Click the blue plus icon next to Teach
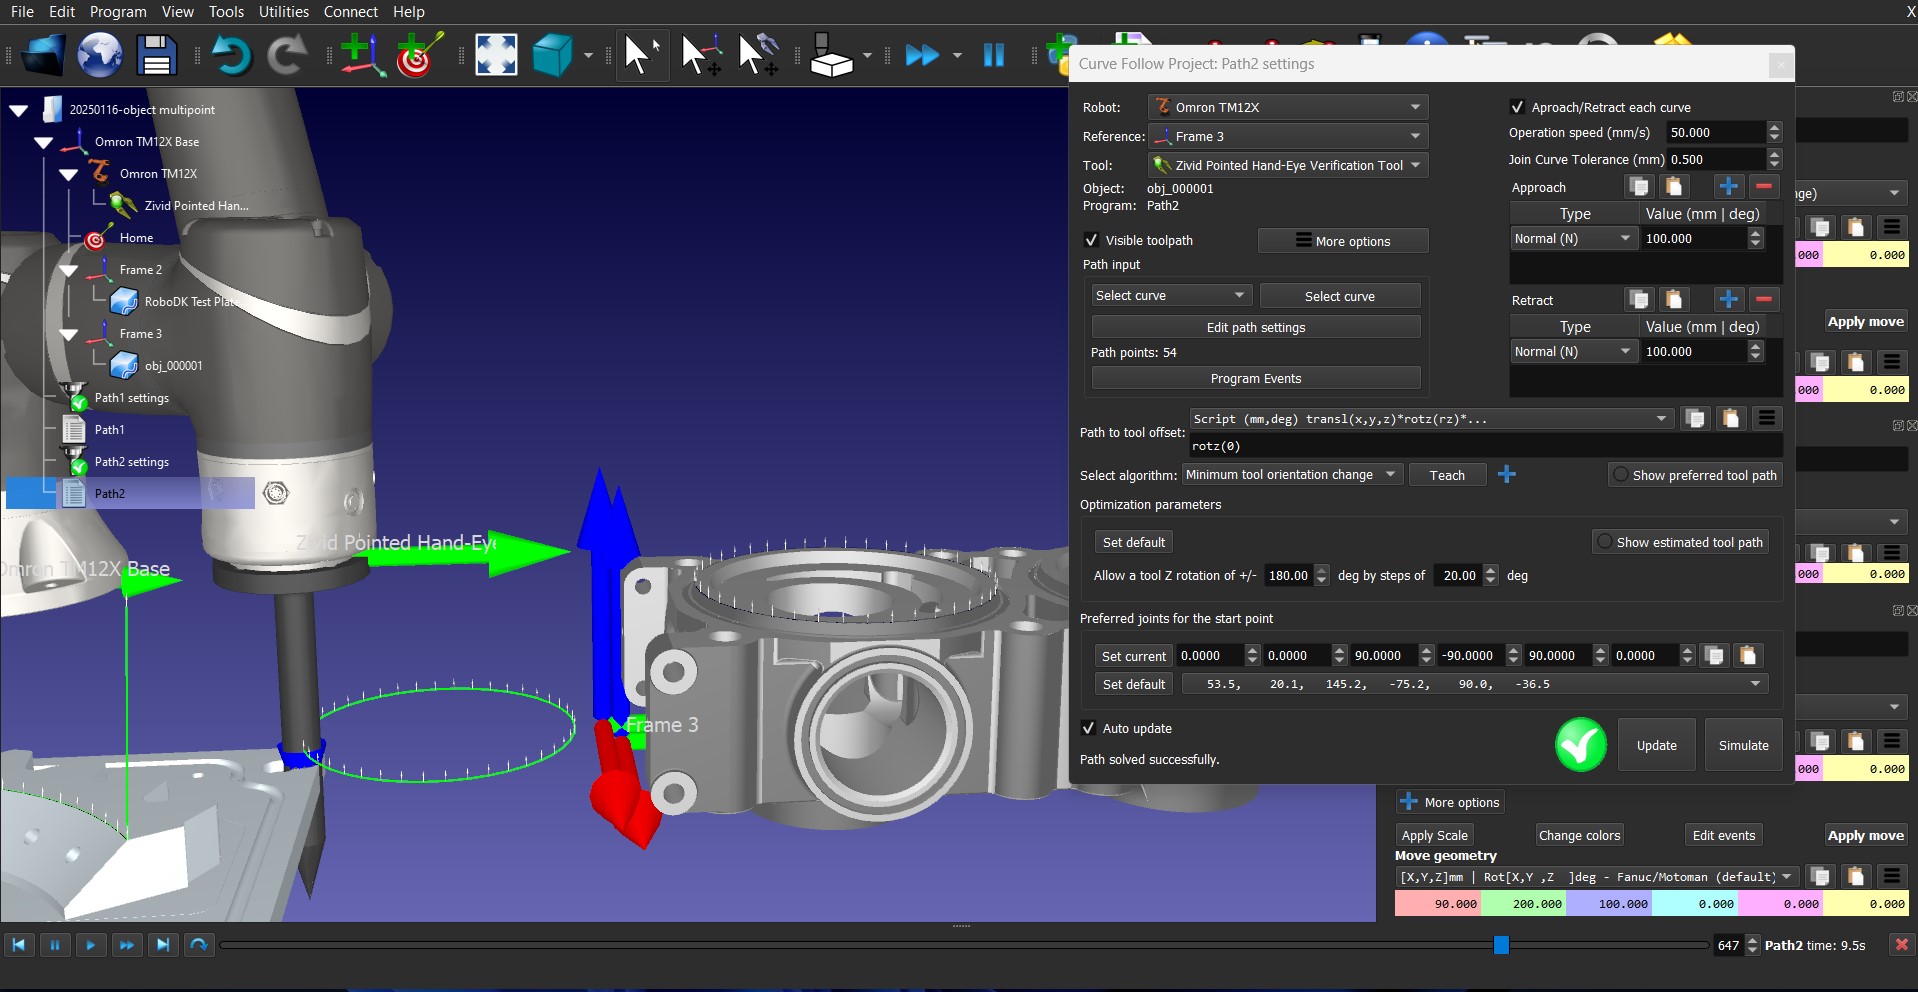1918x992 pixels. pos(1507,475)
